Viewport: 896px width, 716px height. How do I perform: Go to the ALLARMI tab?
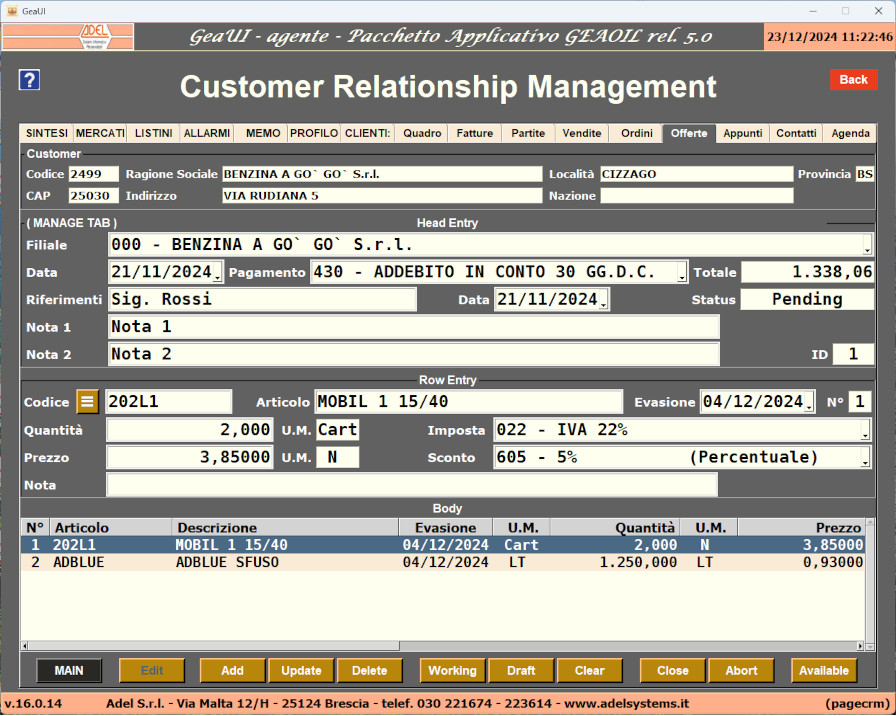pyautogui.click(x=206, y=133)
